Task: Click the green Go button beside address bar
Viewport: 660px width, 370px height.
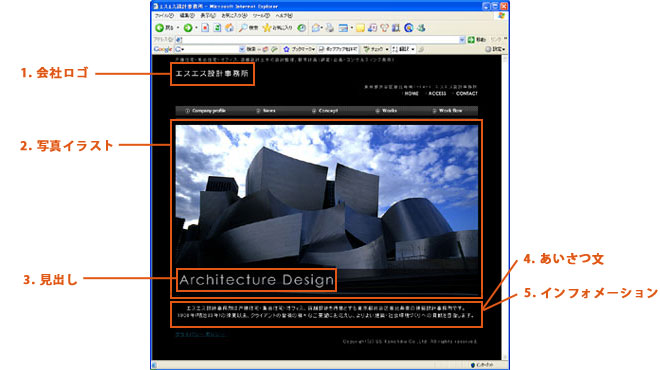Action: point(471,40)
